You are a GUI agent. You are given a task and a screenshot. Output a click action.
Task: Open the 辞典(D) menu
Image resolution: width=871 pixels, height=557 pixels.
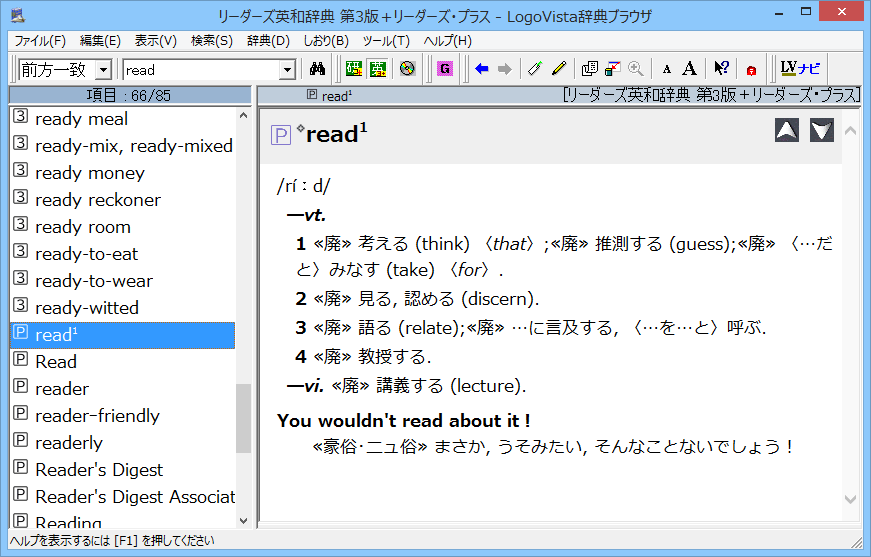point(268,41)
